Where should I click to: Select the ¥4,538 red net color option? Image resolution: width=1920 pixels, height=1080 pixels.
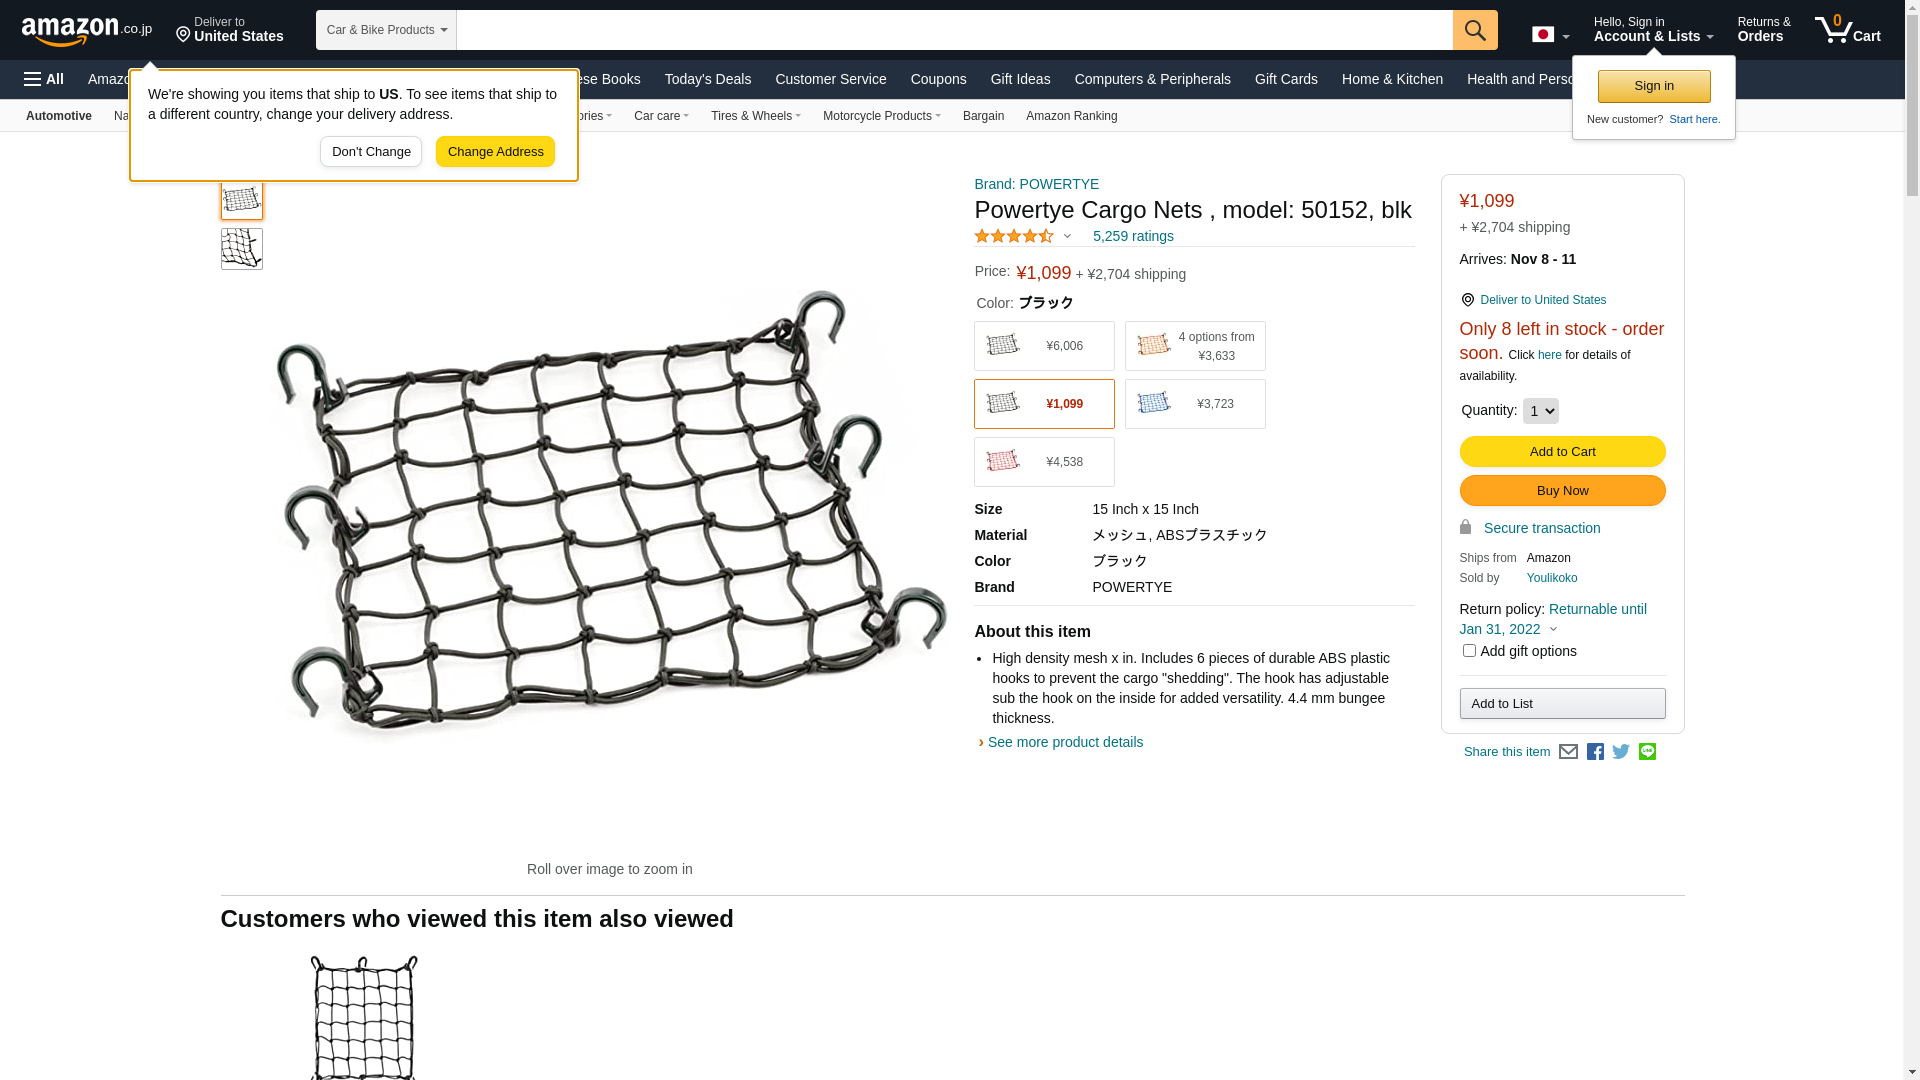(1044, 462)
